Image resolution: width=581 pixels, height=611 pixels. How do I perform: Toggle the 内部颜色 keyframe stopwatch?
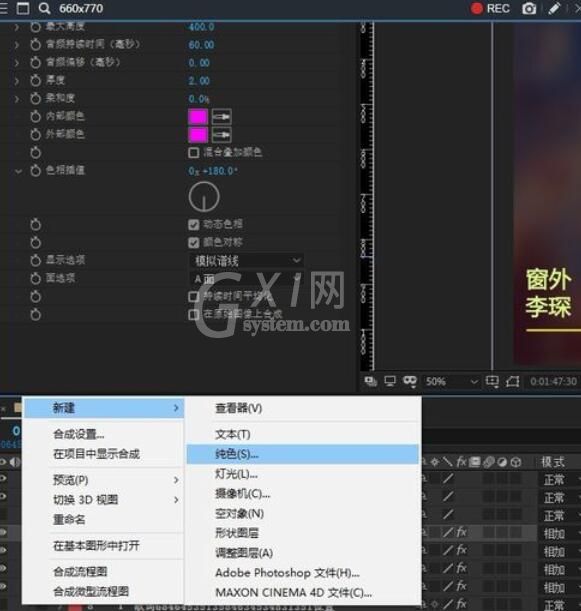[x=35, y=117]
